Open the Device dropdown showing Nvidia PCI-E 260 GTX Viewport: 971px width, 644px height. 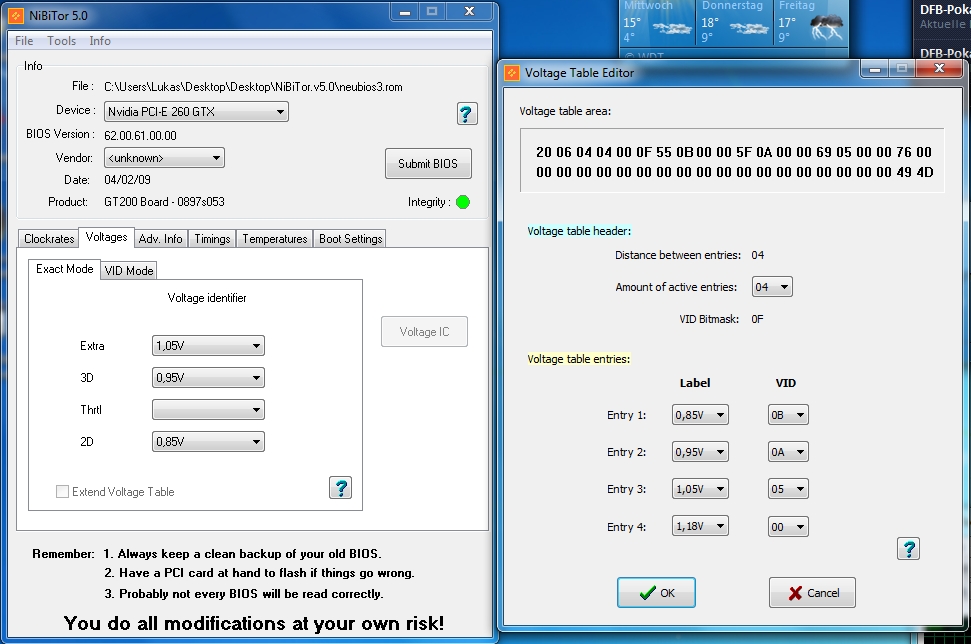click(x=196, y=111)
